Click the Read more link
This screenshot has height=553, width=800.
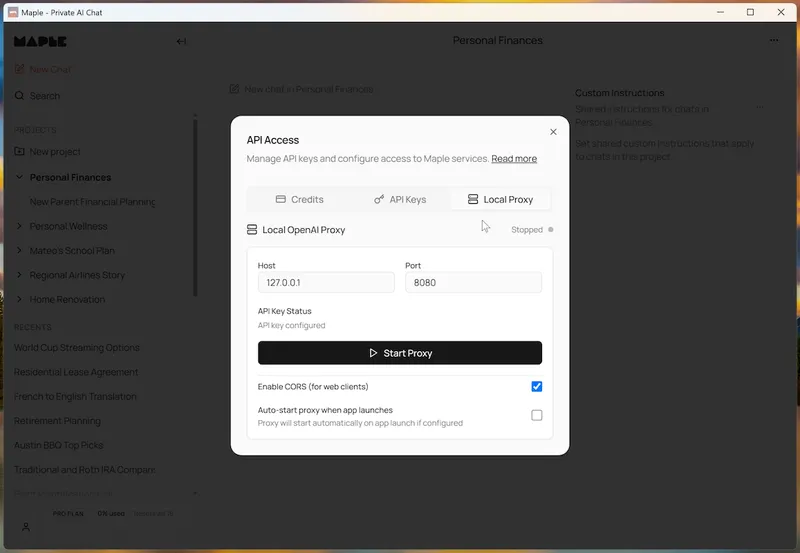514,159
